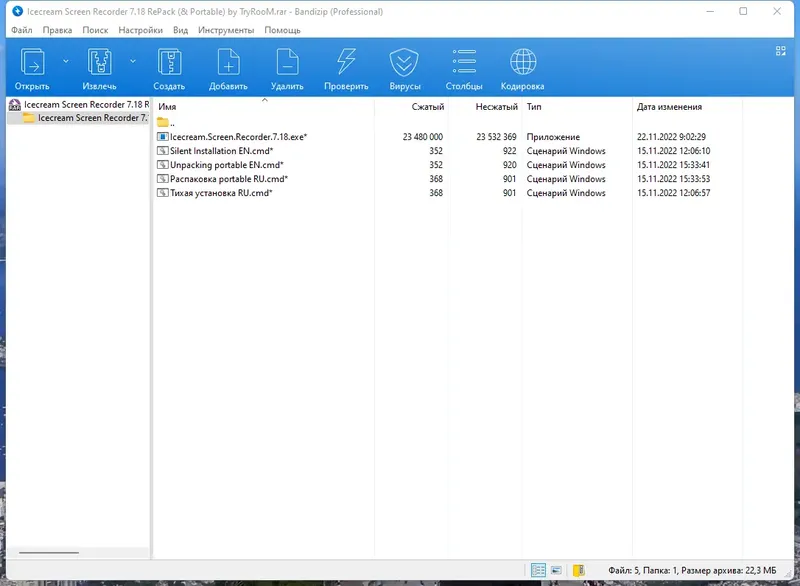Maximize the Bandizip window
Image resolution: width=800 pixels, height=586 pixels.
click(743, 11)
